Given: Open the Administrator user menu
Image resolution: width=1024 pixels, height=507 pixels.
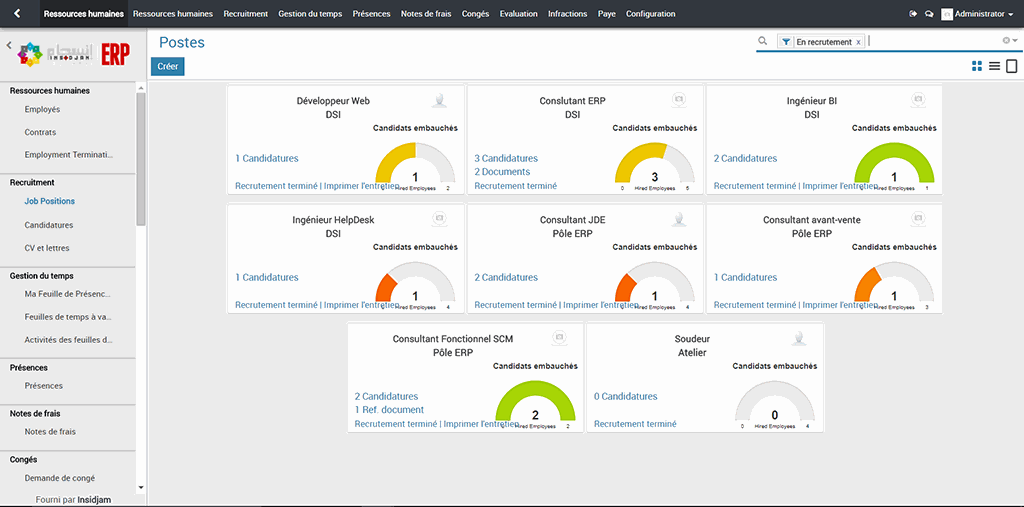Looking at the screenshot, I should pos(977,14).
